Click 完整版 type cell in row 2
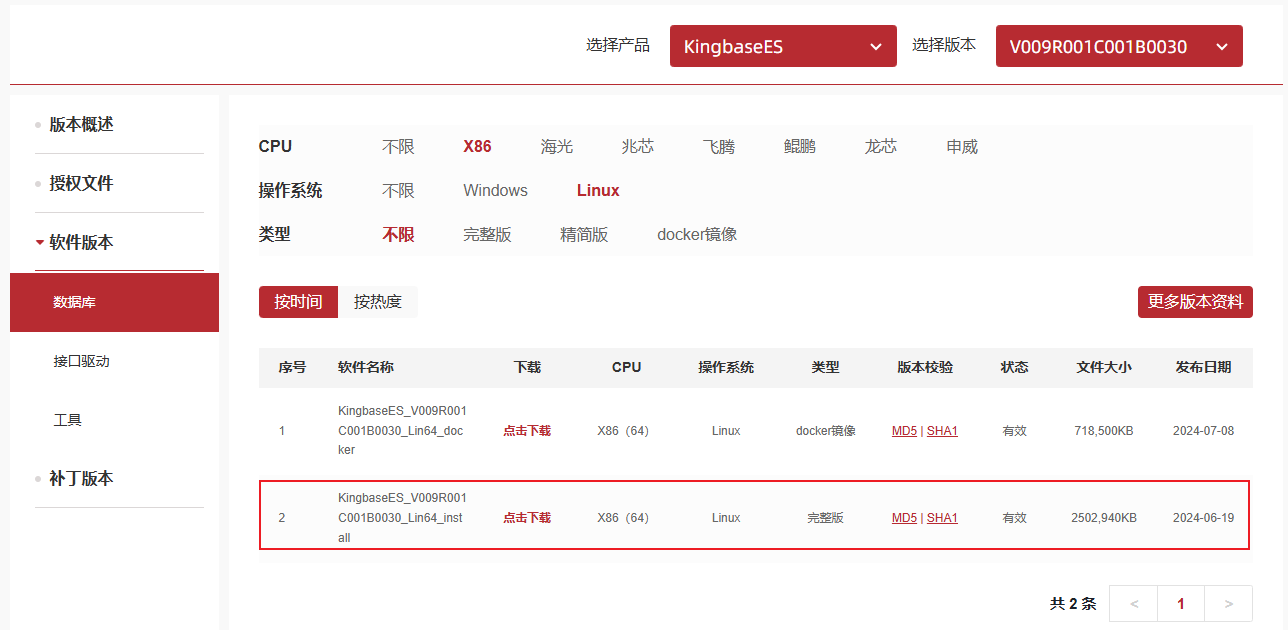 825,518
